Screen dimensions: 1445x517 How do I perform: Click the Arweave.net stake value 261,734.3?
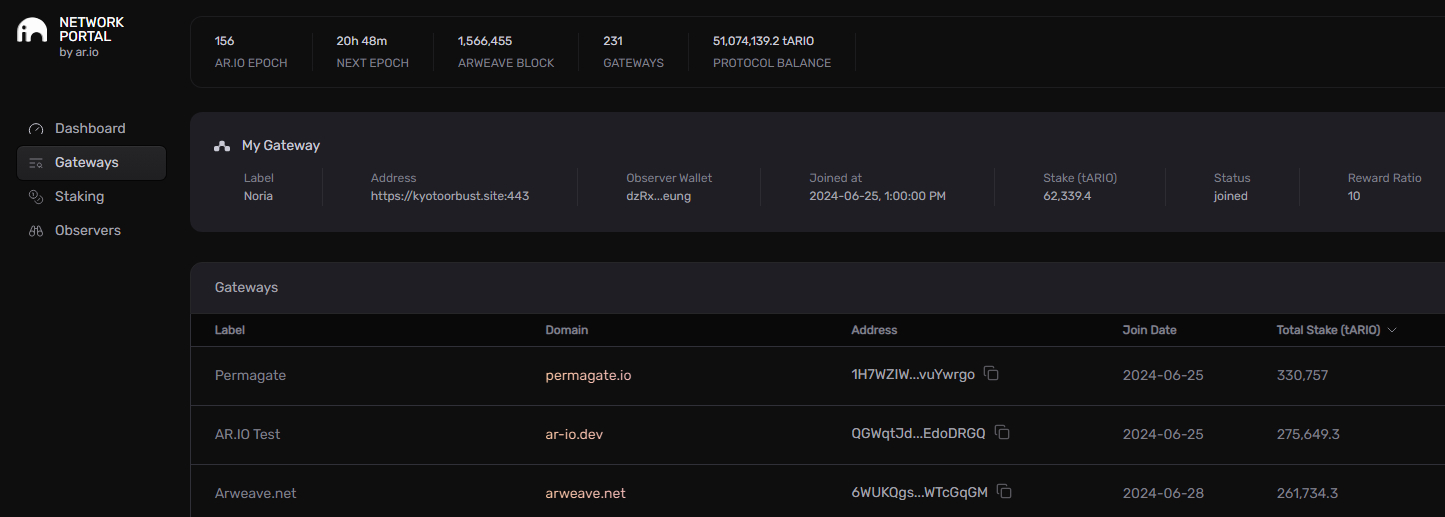[1308, 494]
